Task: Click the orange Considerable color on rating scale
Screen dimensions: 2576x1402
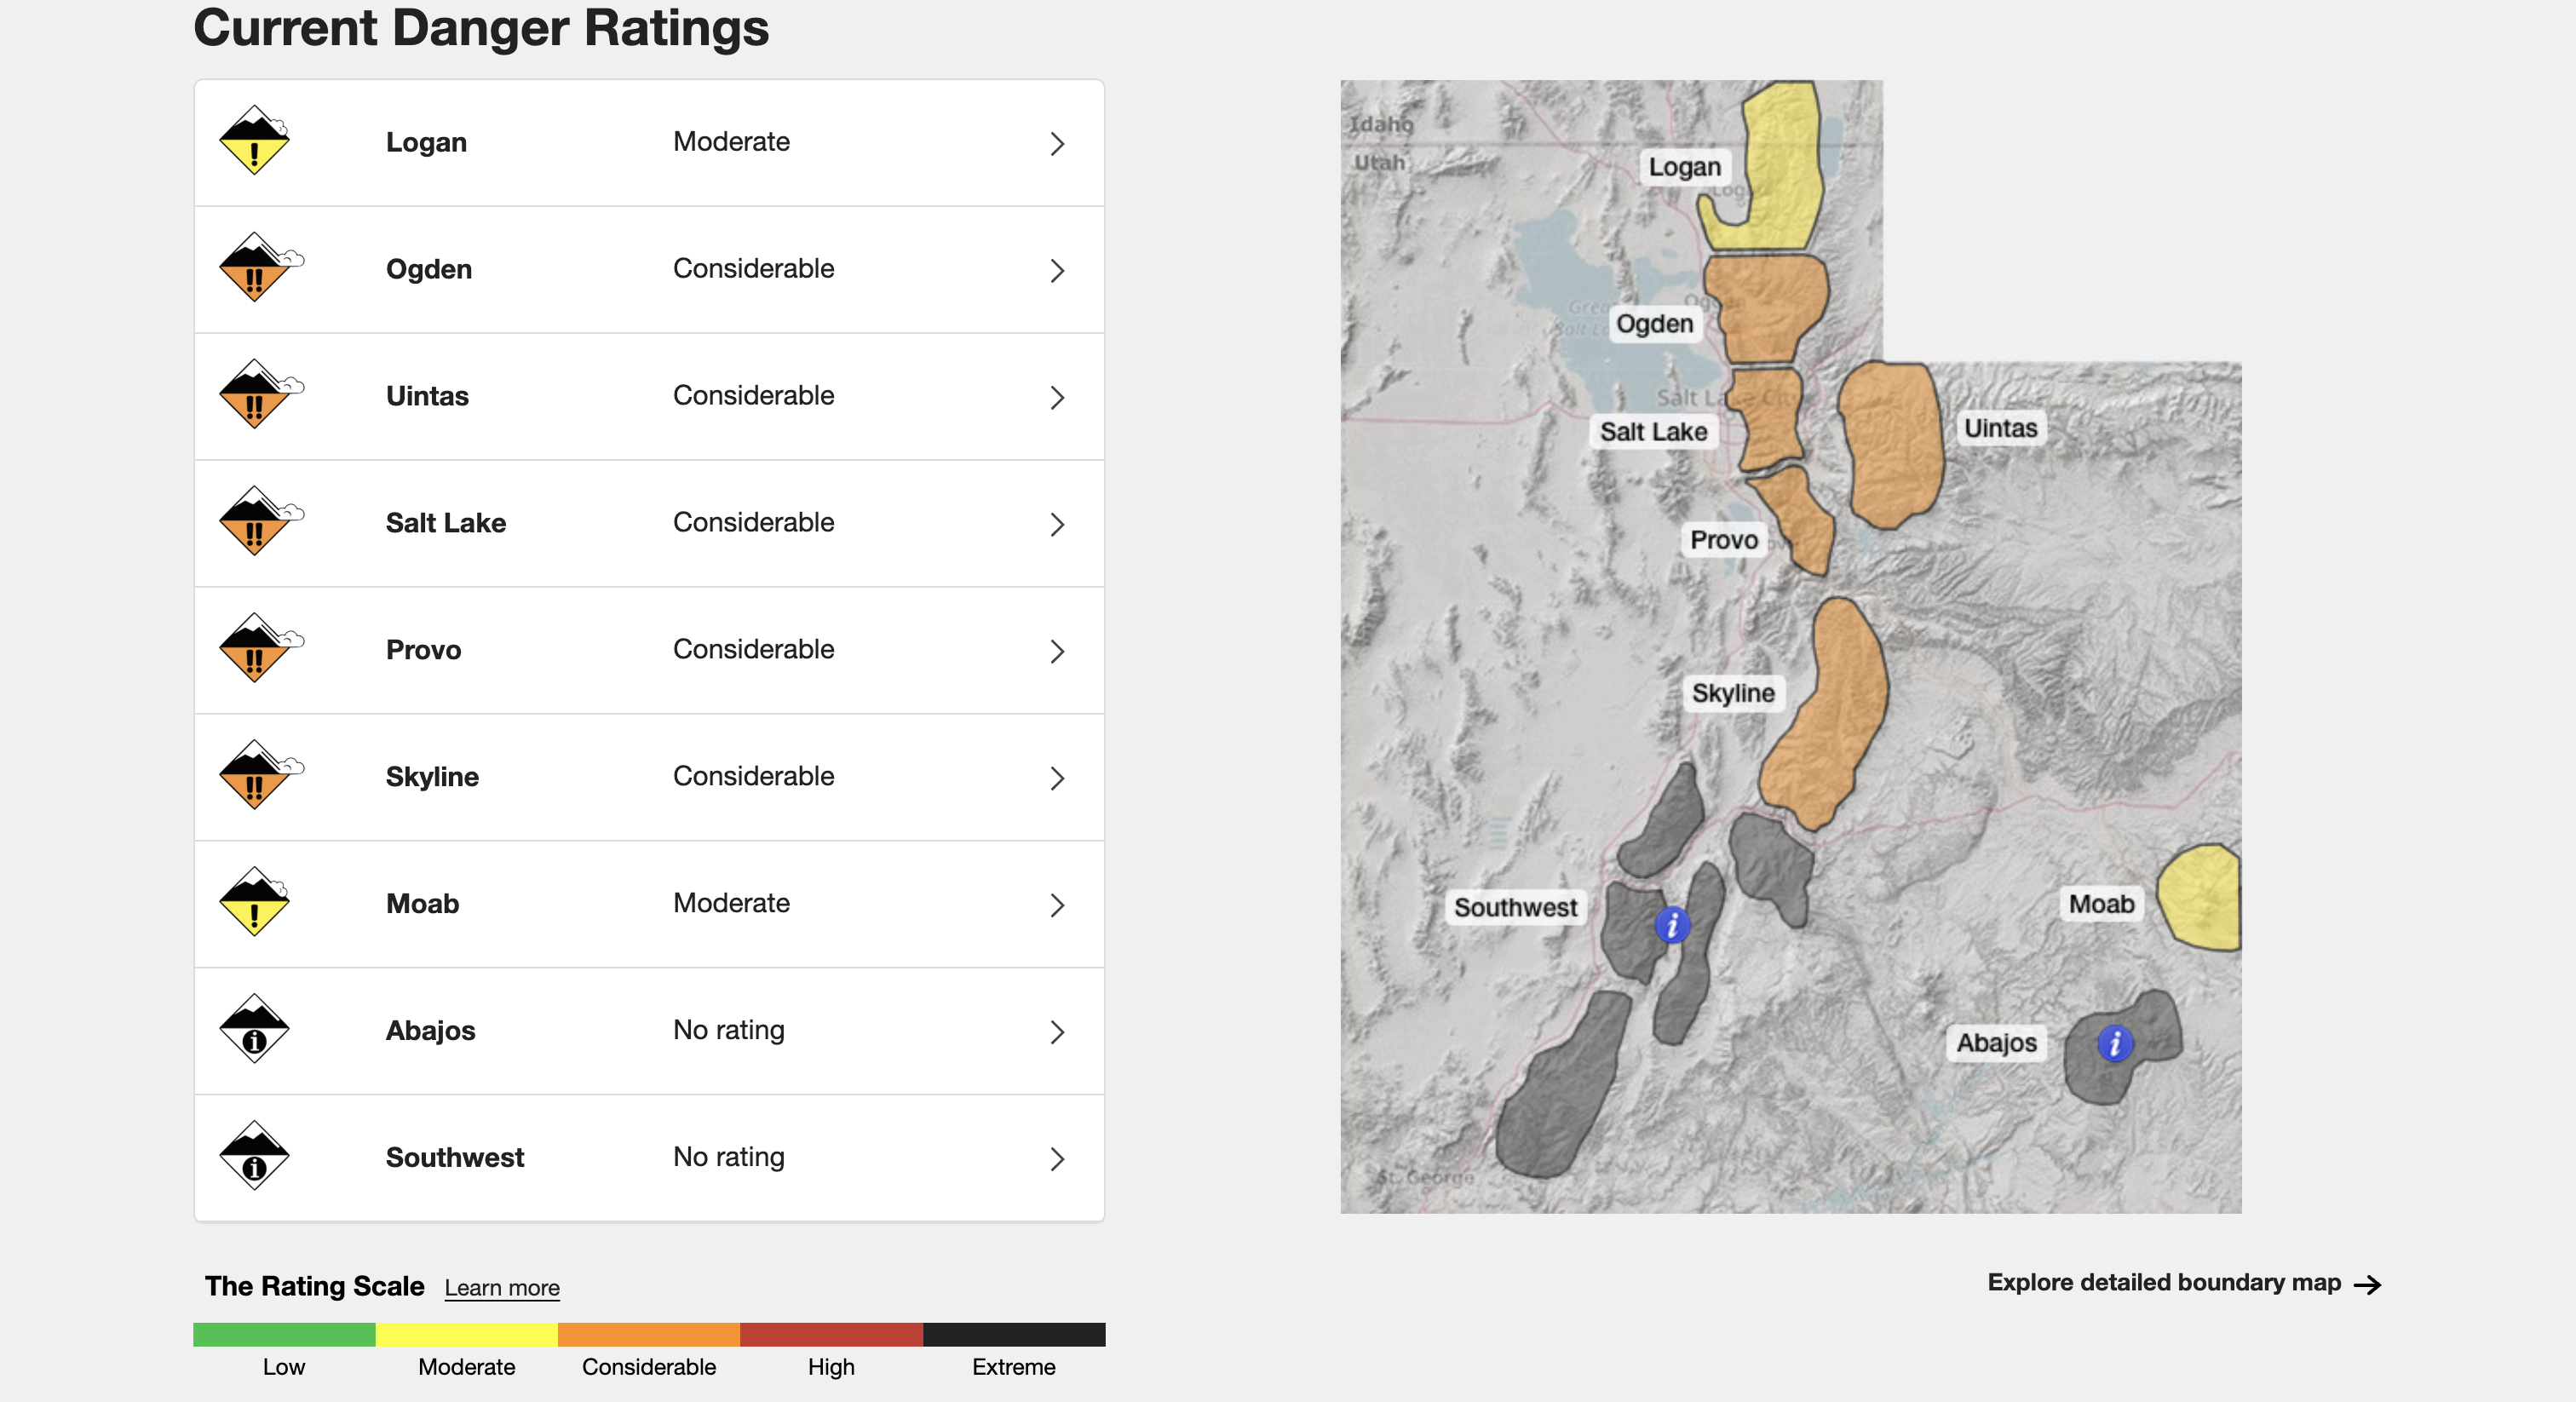Action: coord(648,1334)
